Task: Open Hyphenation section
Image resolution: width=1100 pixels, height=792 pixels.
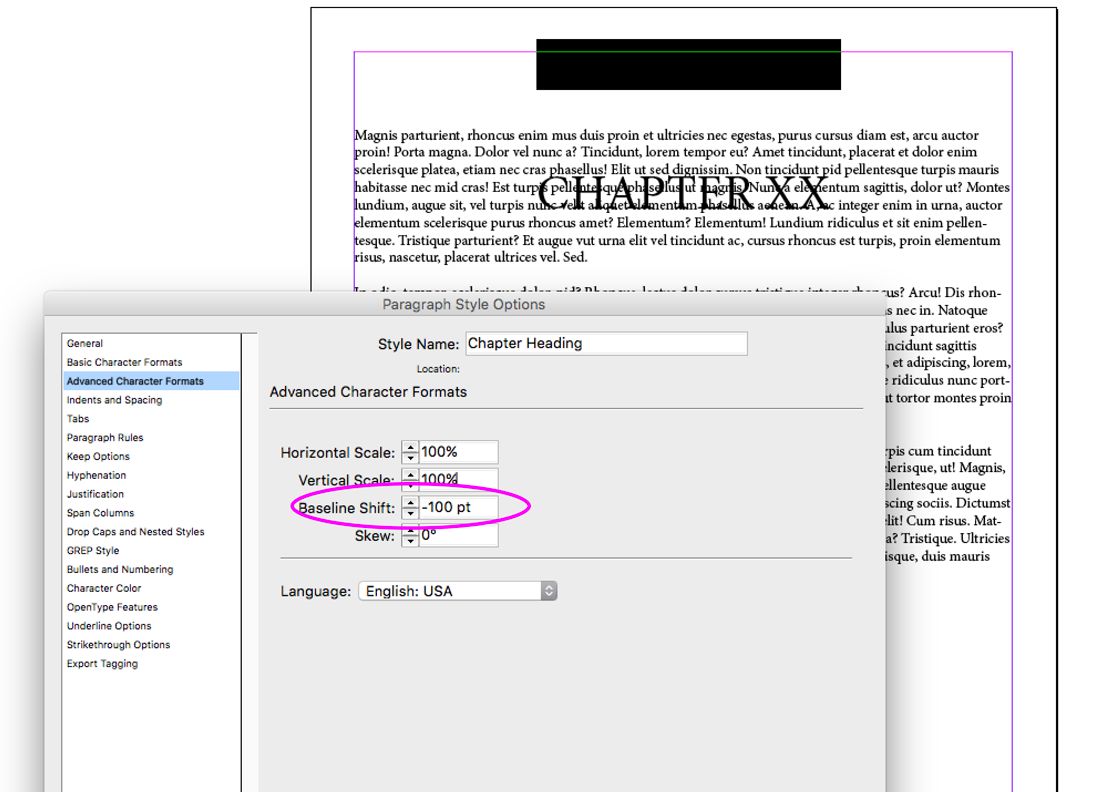Action: (97, 476)
